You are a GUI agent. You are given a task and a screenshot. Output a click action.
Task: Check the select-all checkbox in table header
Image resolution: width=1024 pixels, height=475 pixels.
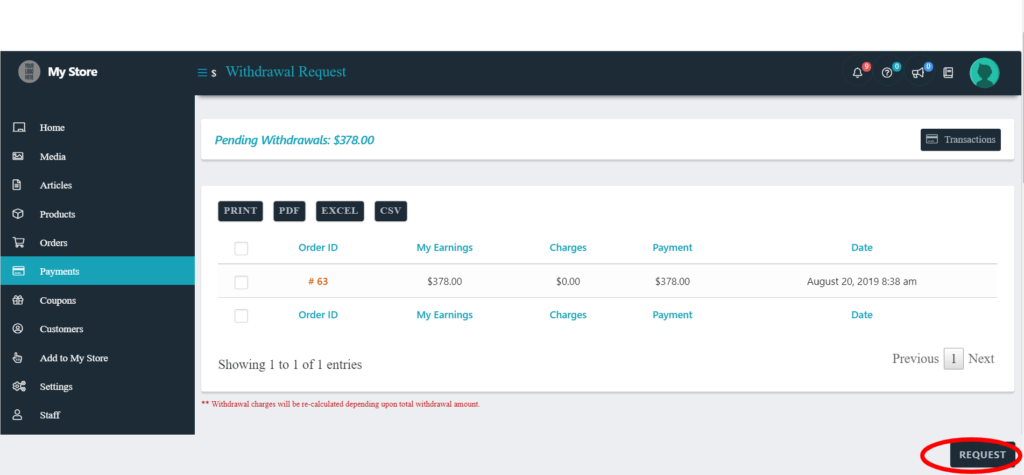(241, 248)
